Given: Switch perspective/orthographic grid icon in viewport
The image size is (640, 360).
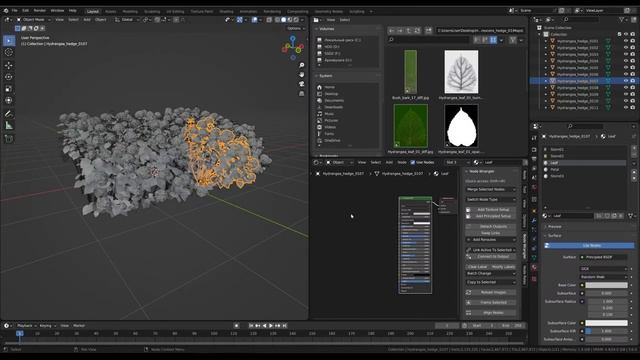Looking at the screenshot, I should point(302,93).
